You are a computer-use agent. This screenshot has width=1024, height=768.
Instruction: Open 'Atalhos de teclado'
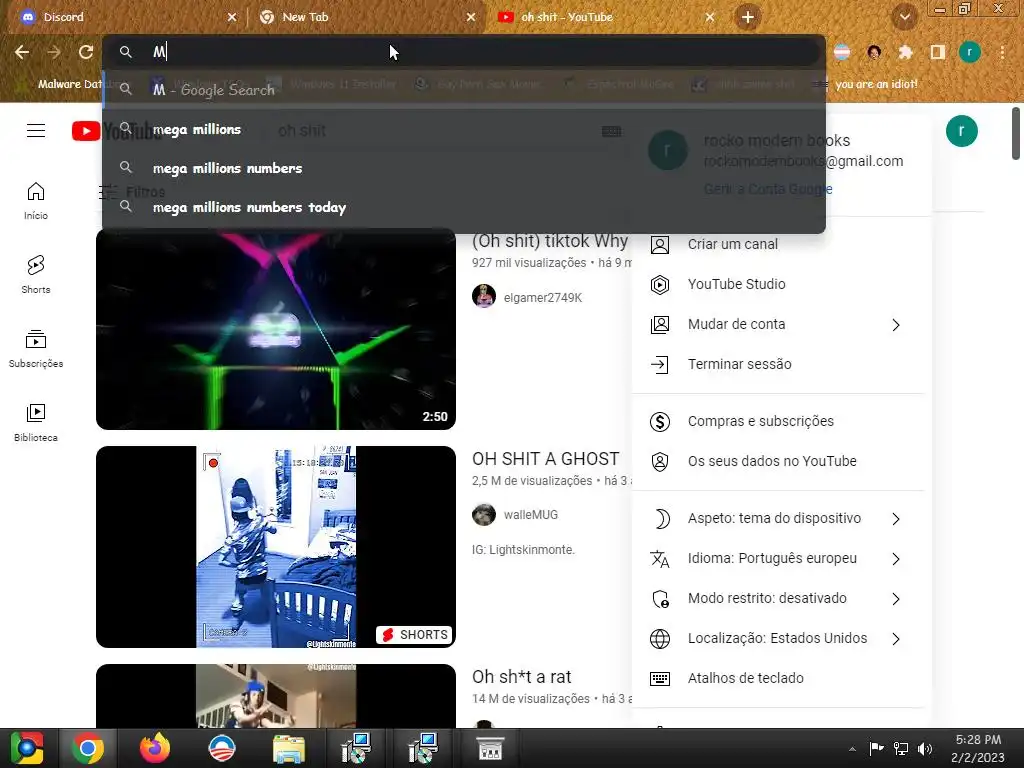point(778,678)
